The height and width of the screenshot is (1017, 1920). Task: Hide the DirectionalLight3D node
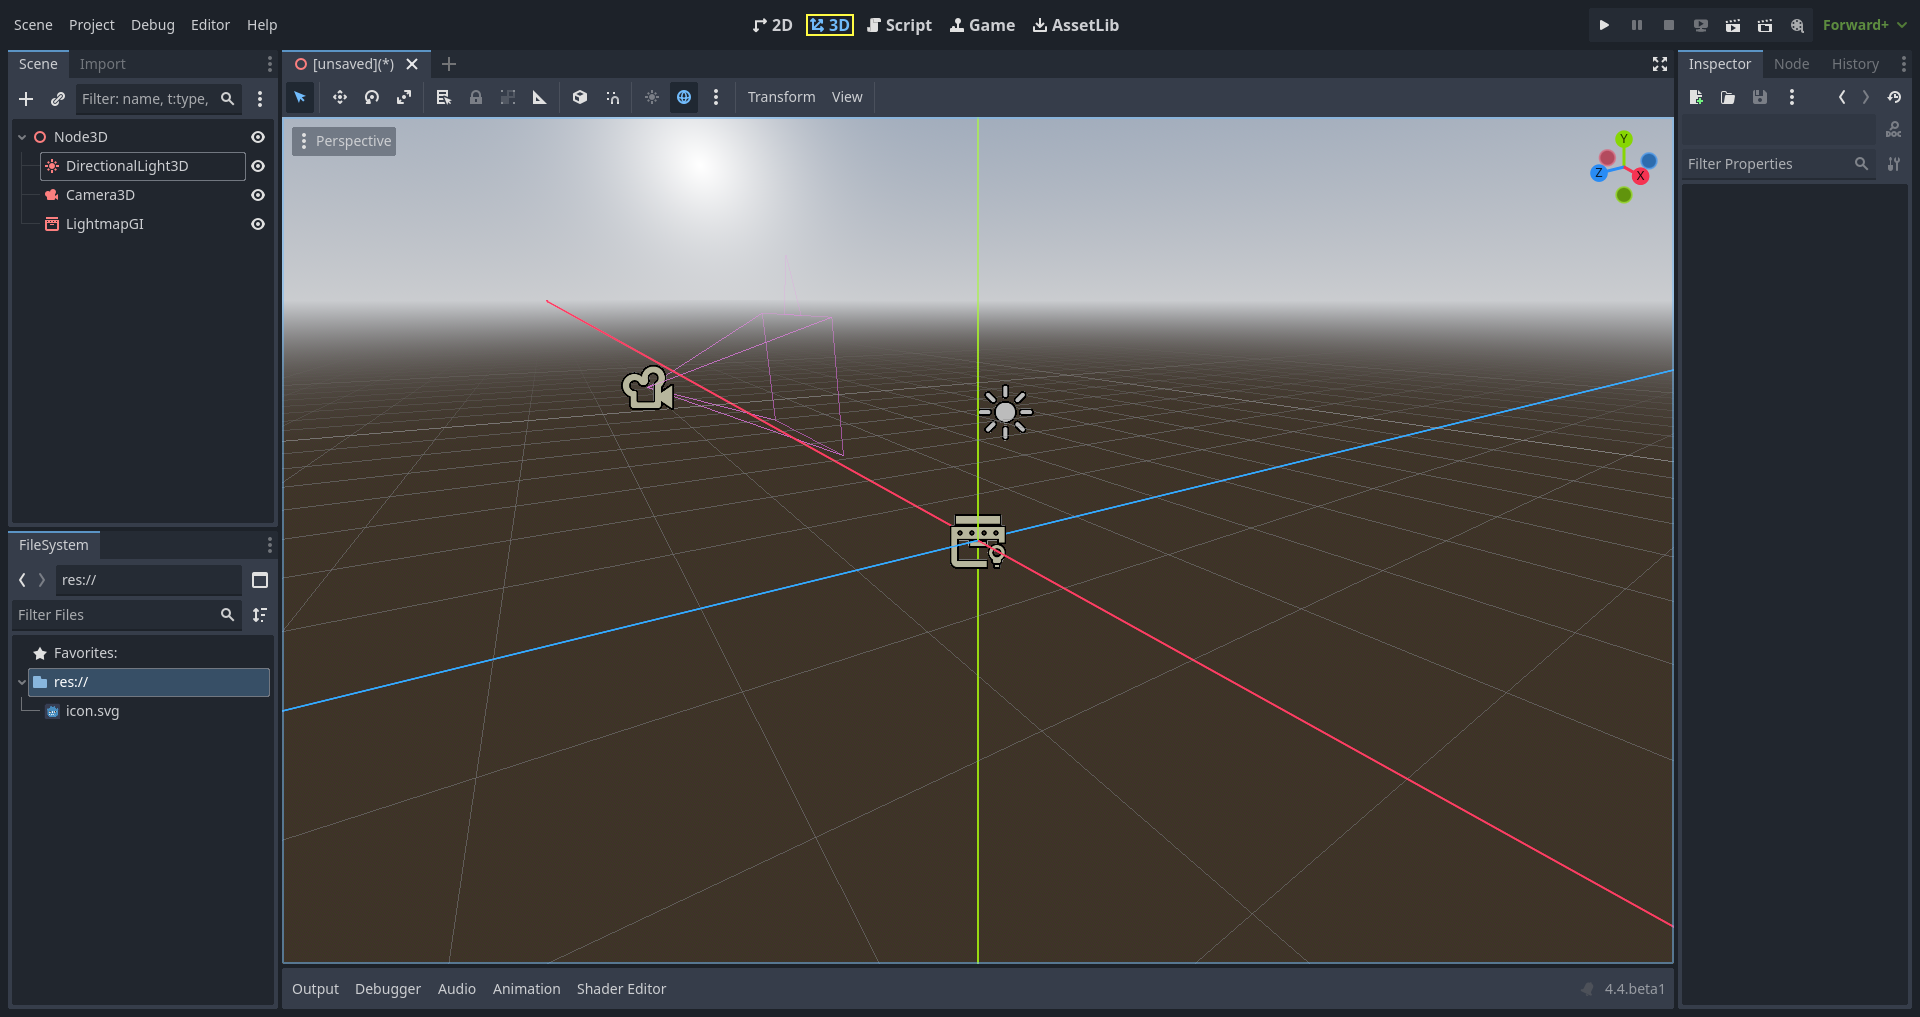pos(258,166)
